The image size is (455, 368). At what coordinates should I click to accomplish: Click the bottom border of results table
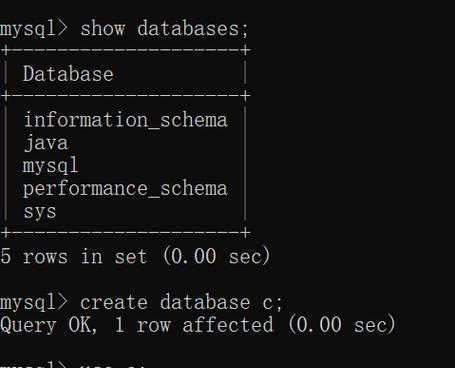pyautogui.click(x=125, y=233)
